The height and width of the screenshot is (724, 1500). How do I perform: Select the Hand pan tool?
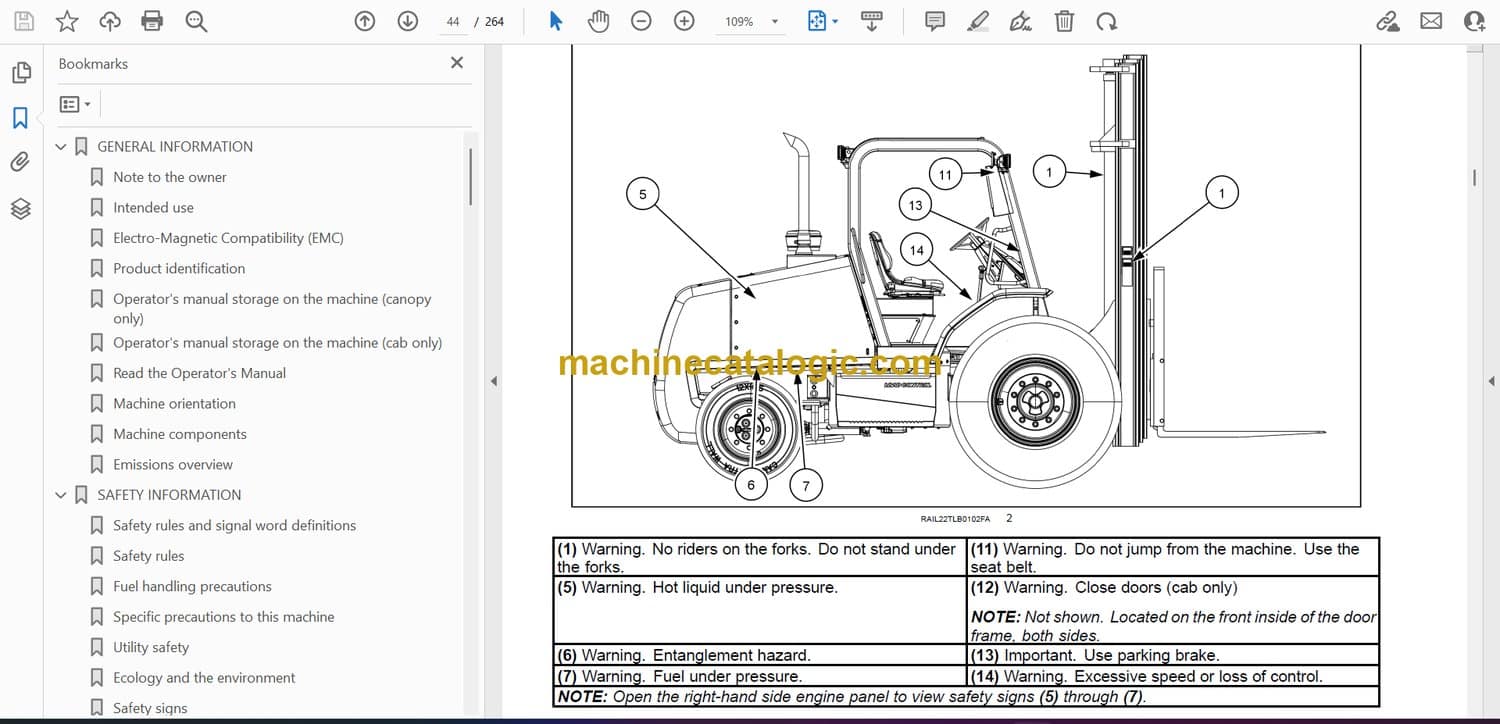[x=598, y=21]
